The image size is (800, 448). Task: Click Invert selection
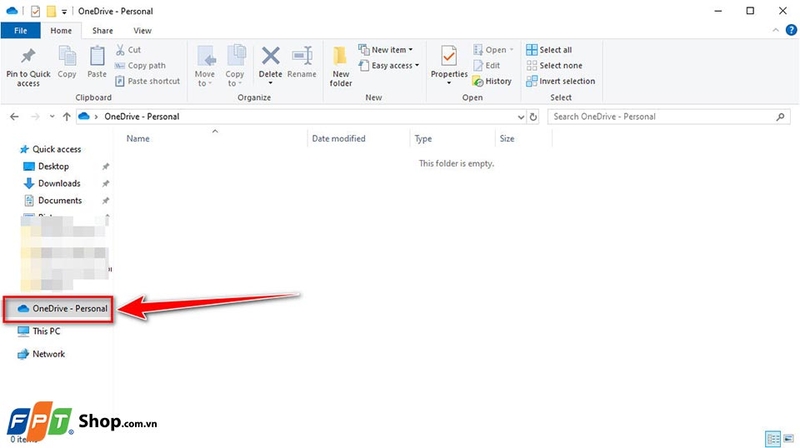pyautogui.click(x=560, y=81)
